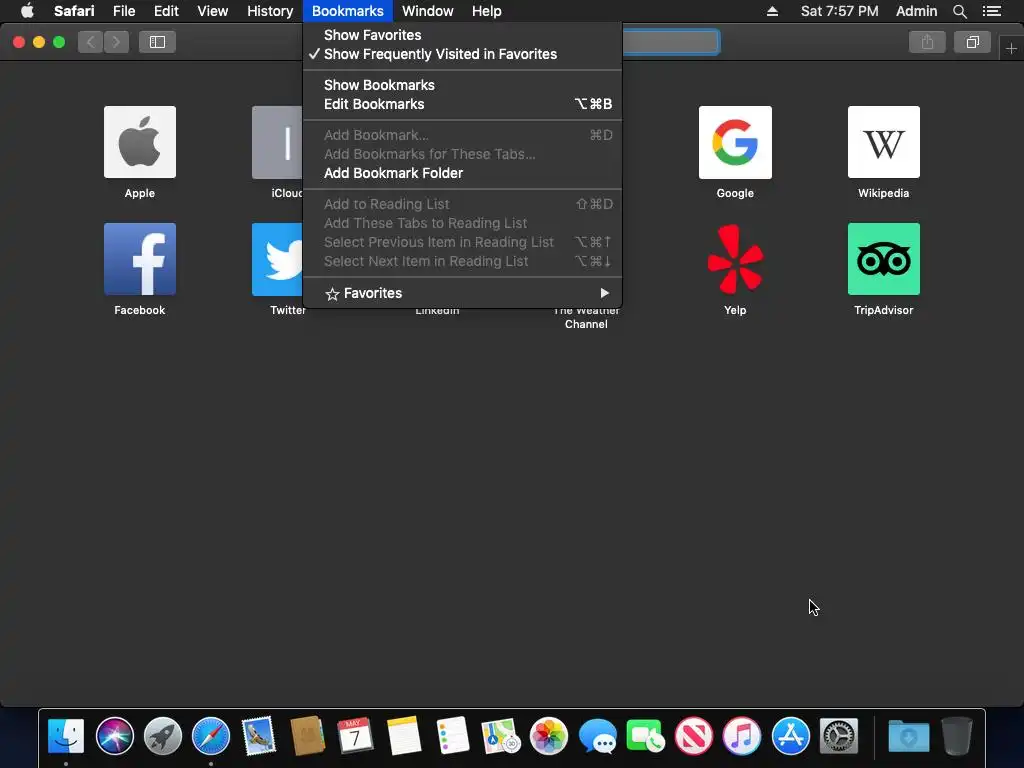Click the Admin user menu
1024x768 pixels.
tap(916, 11)
